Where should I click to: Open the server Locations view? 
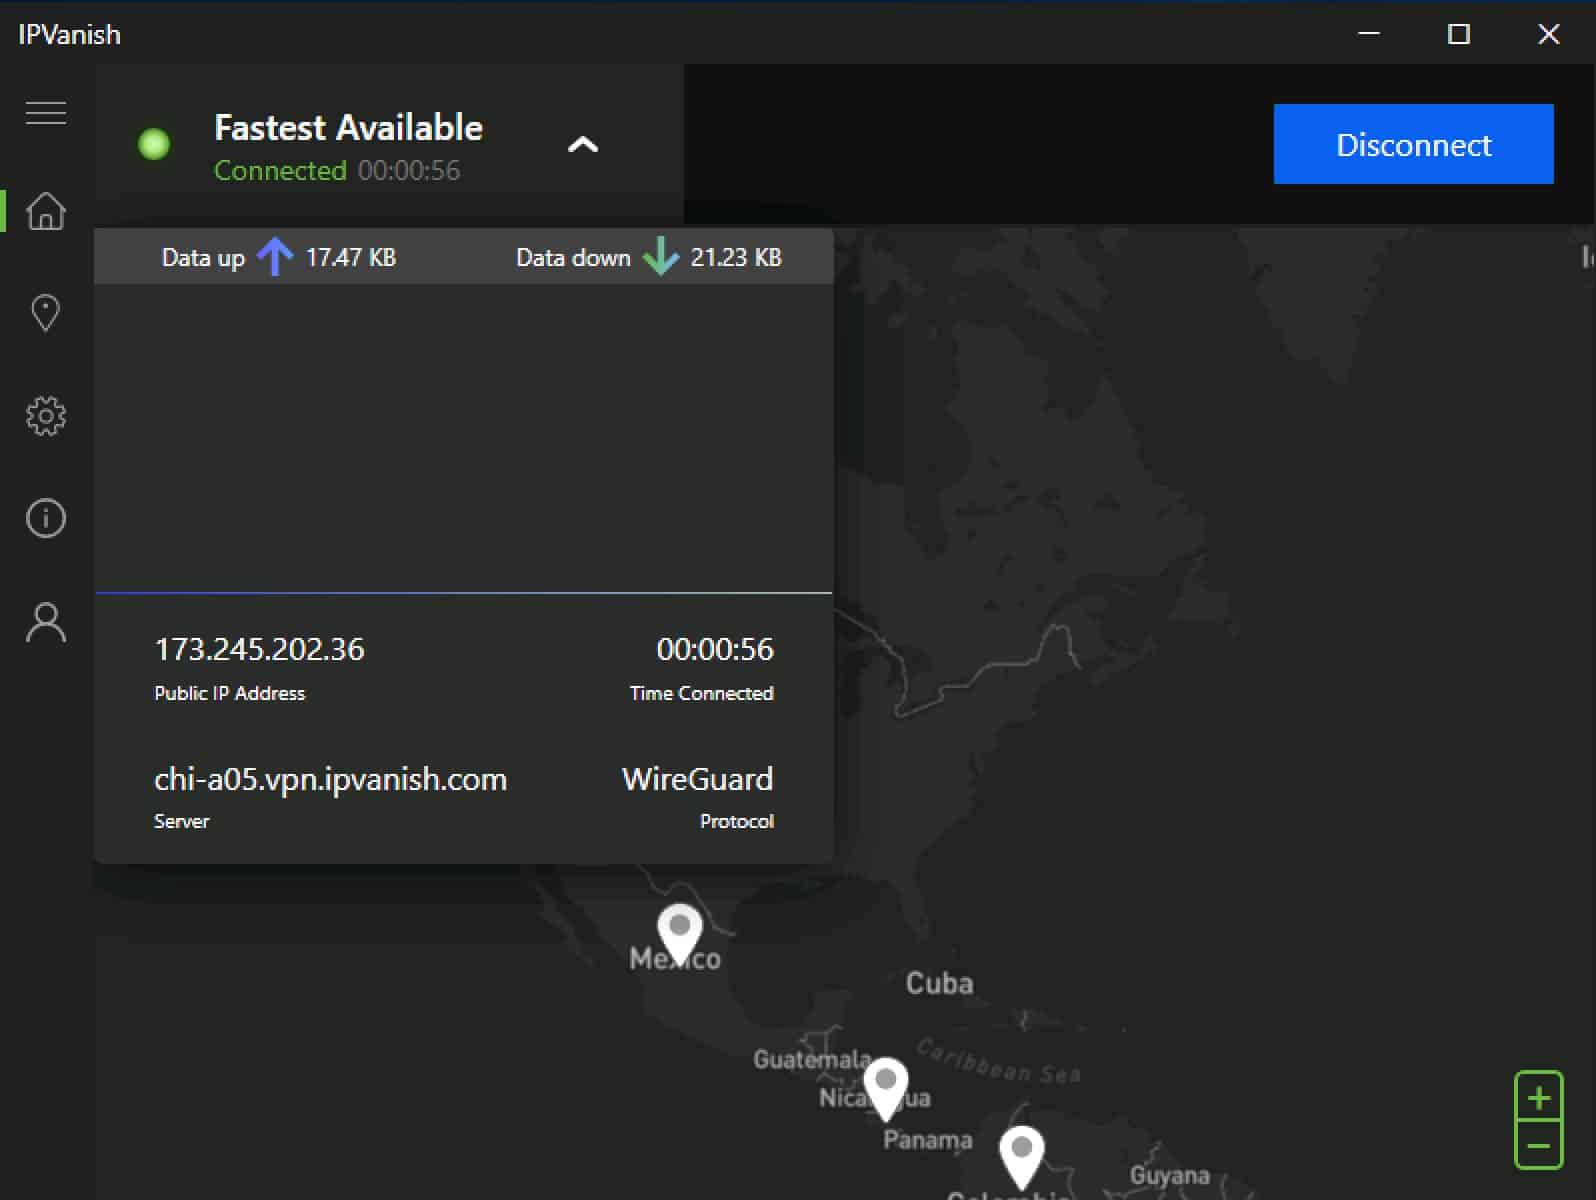(x=46, y=313)
